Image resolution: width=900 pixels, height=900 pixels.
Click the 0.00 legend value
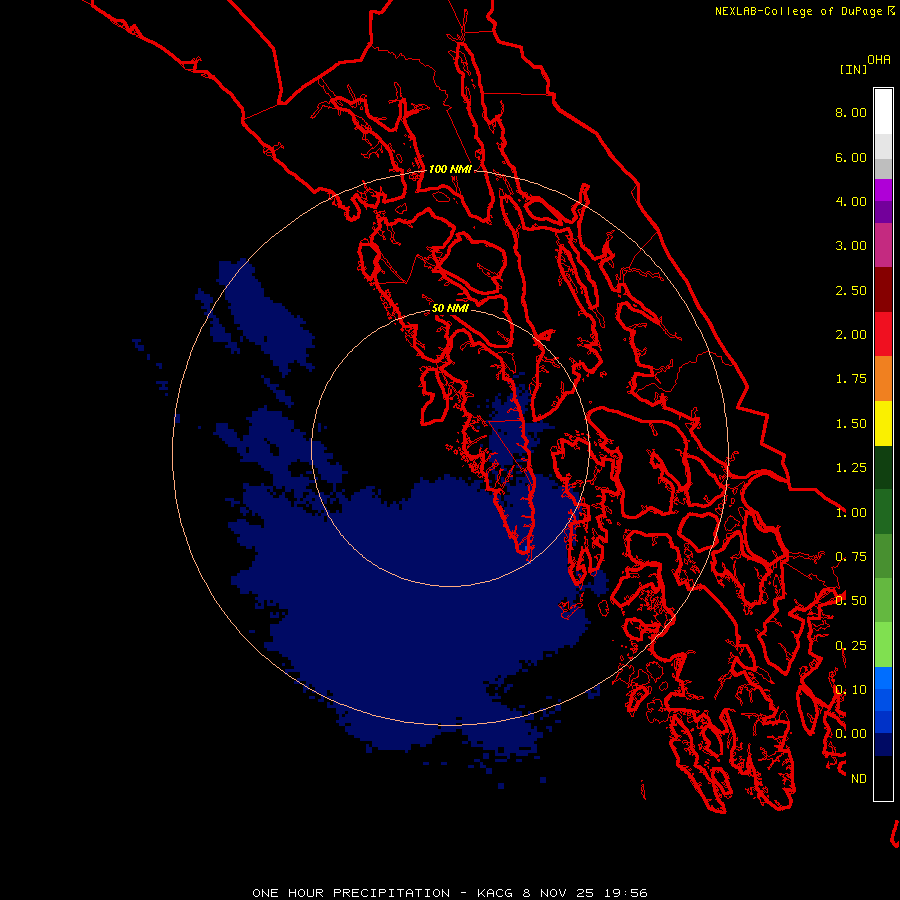[x=851, y=734]
